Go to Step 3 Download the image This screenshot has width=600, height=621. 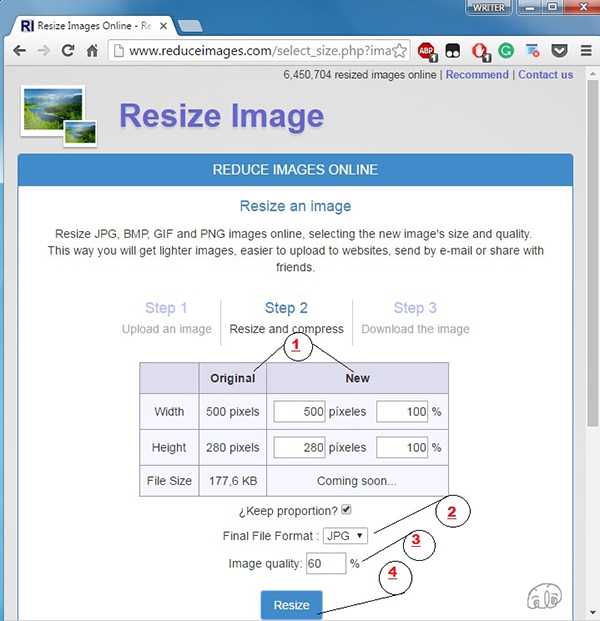[415, 318]
